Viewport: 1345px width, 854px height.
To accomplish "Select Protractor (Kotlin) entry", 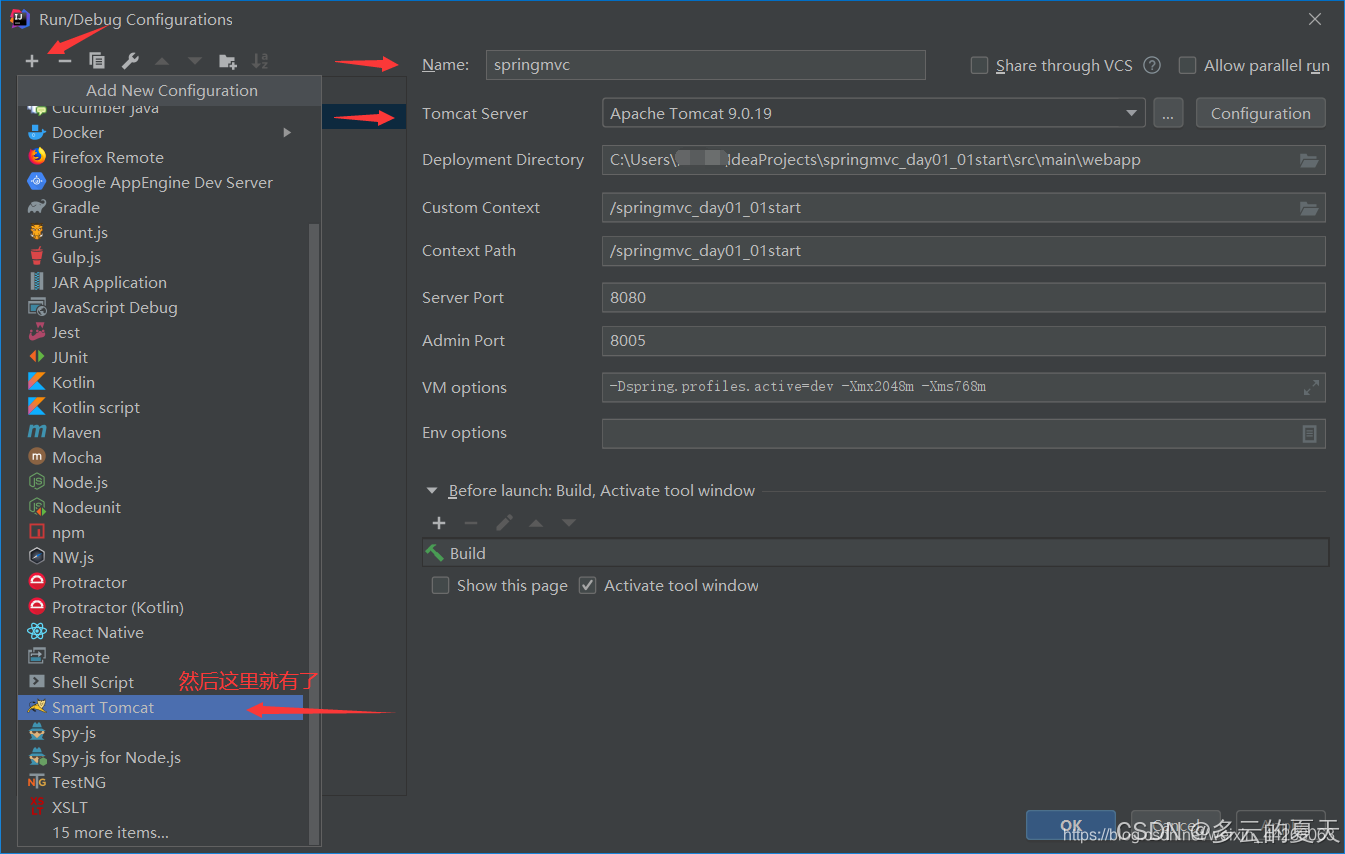I will coord(160,607).
